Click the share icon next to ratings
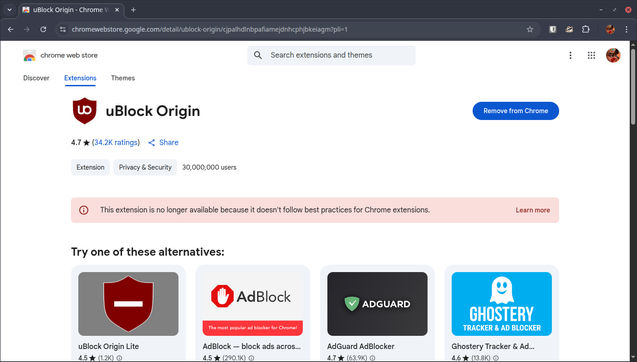 (x=152, y=143)
